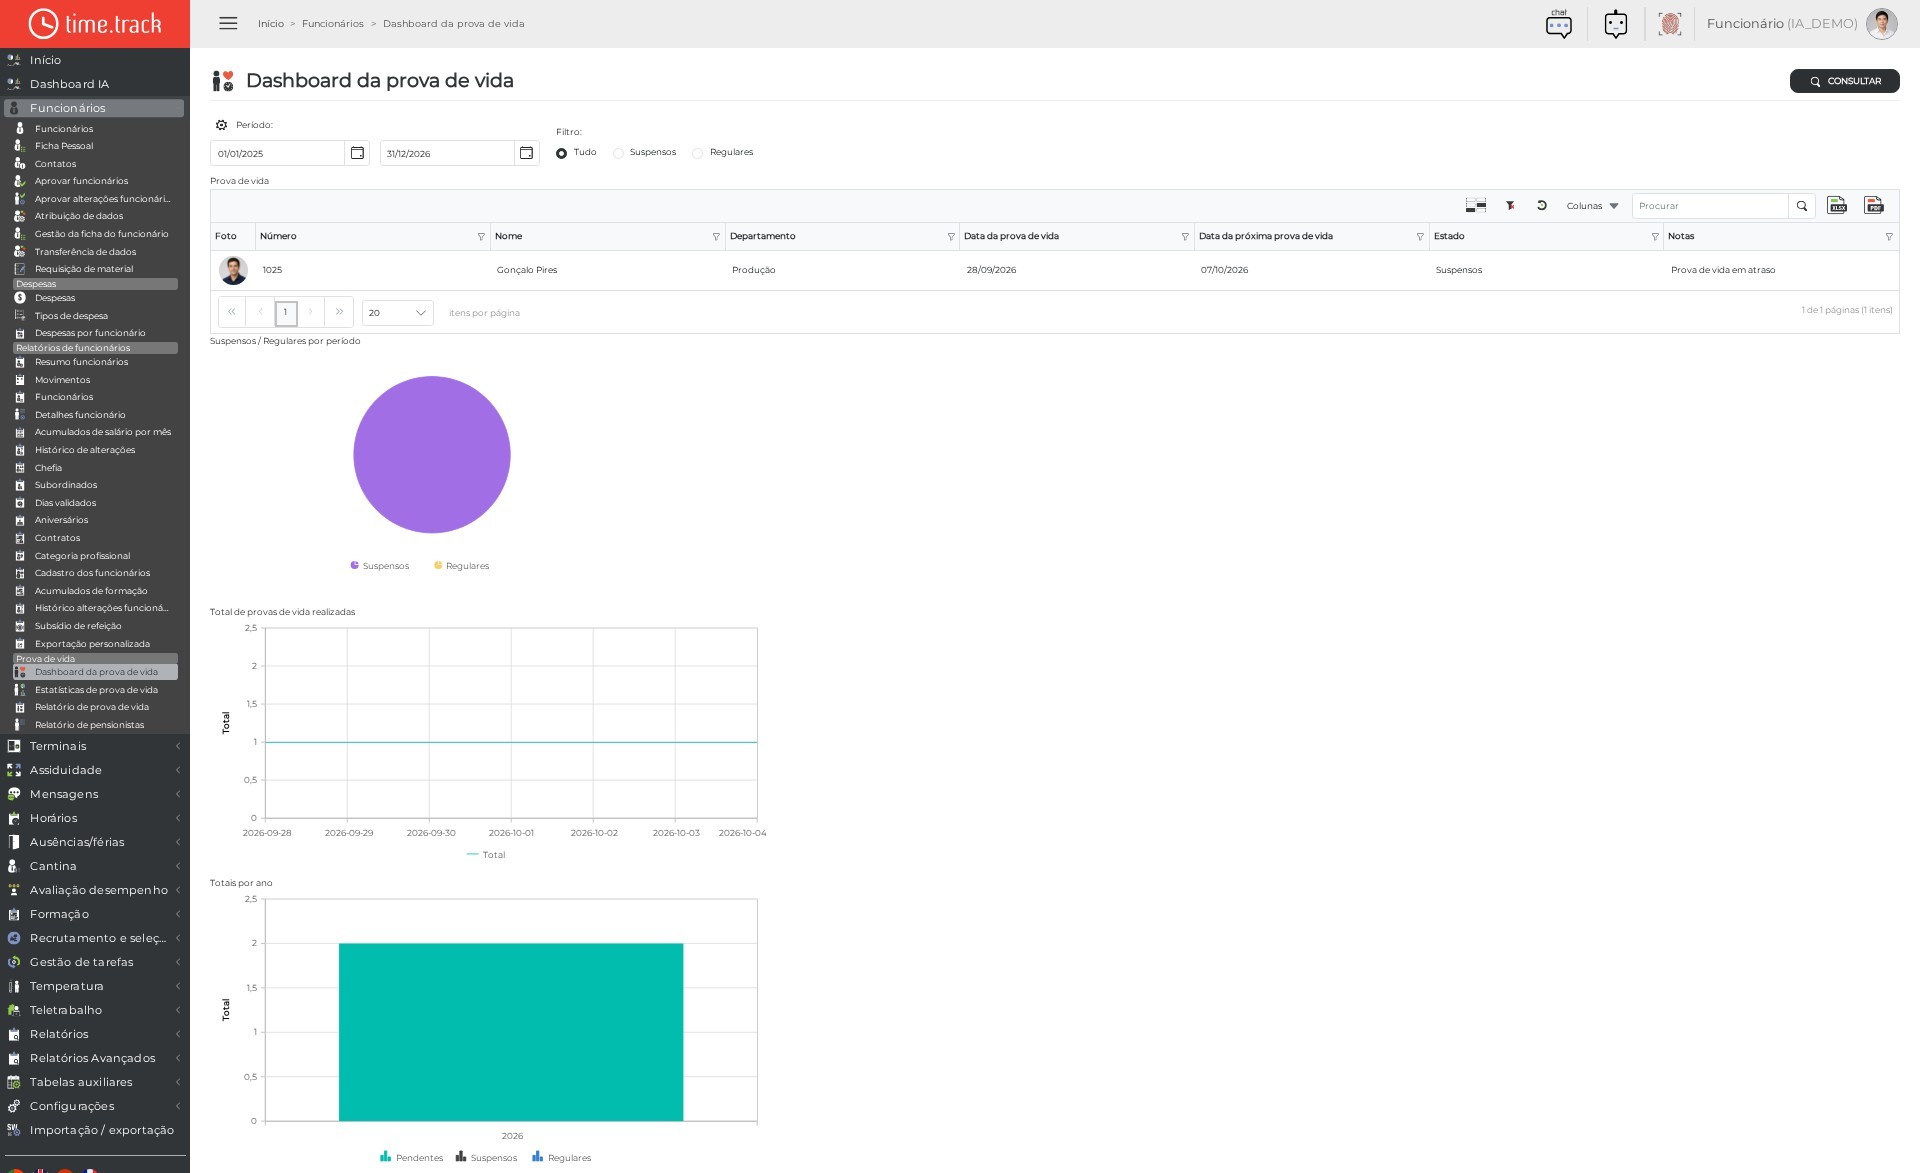Image resolution: width=1920 pixels, height=1173 pixels.
Task: Click the end date field 31/12/2026
Action: (x=447, y=153)
